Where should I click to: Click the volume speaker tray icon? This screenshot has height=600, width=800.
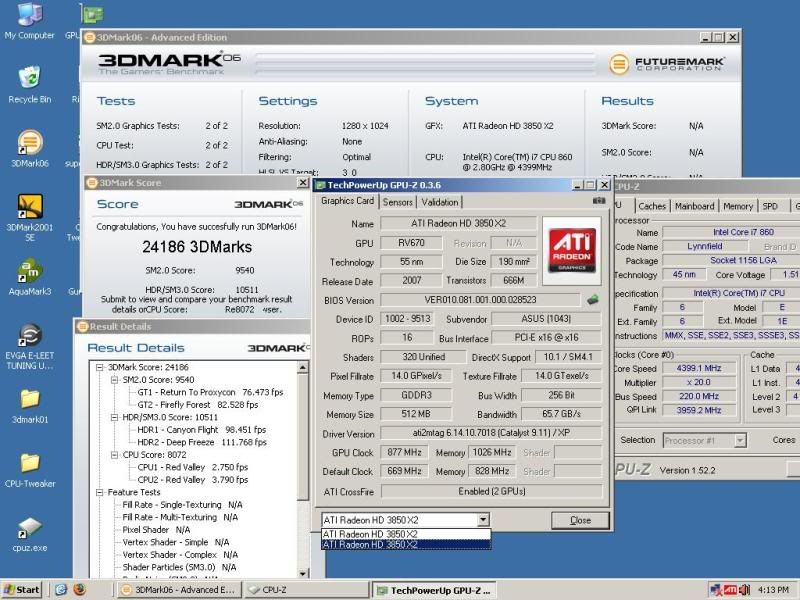[744, 590]
